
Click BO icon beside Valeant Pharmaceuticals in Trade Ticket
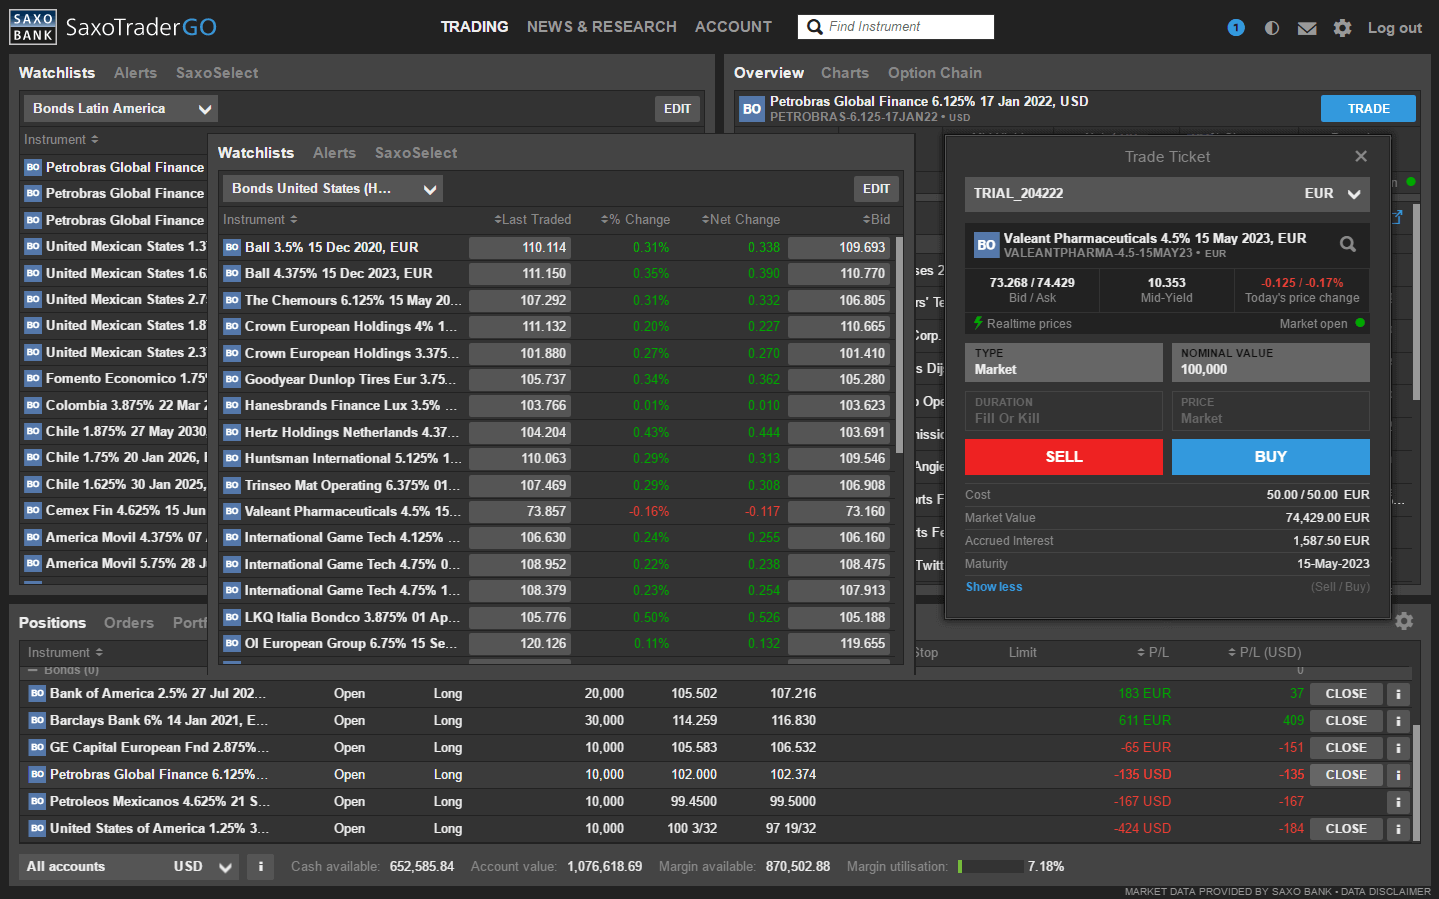pos(986,245)
